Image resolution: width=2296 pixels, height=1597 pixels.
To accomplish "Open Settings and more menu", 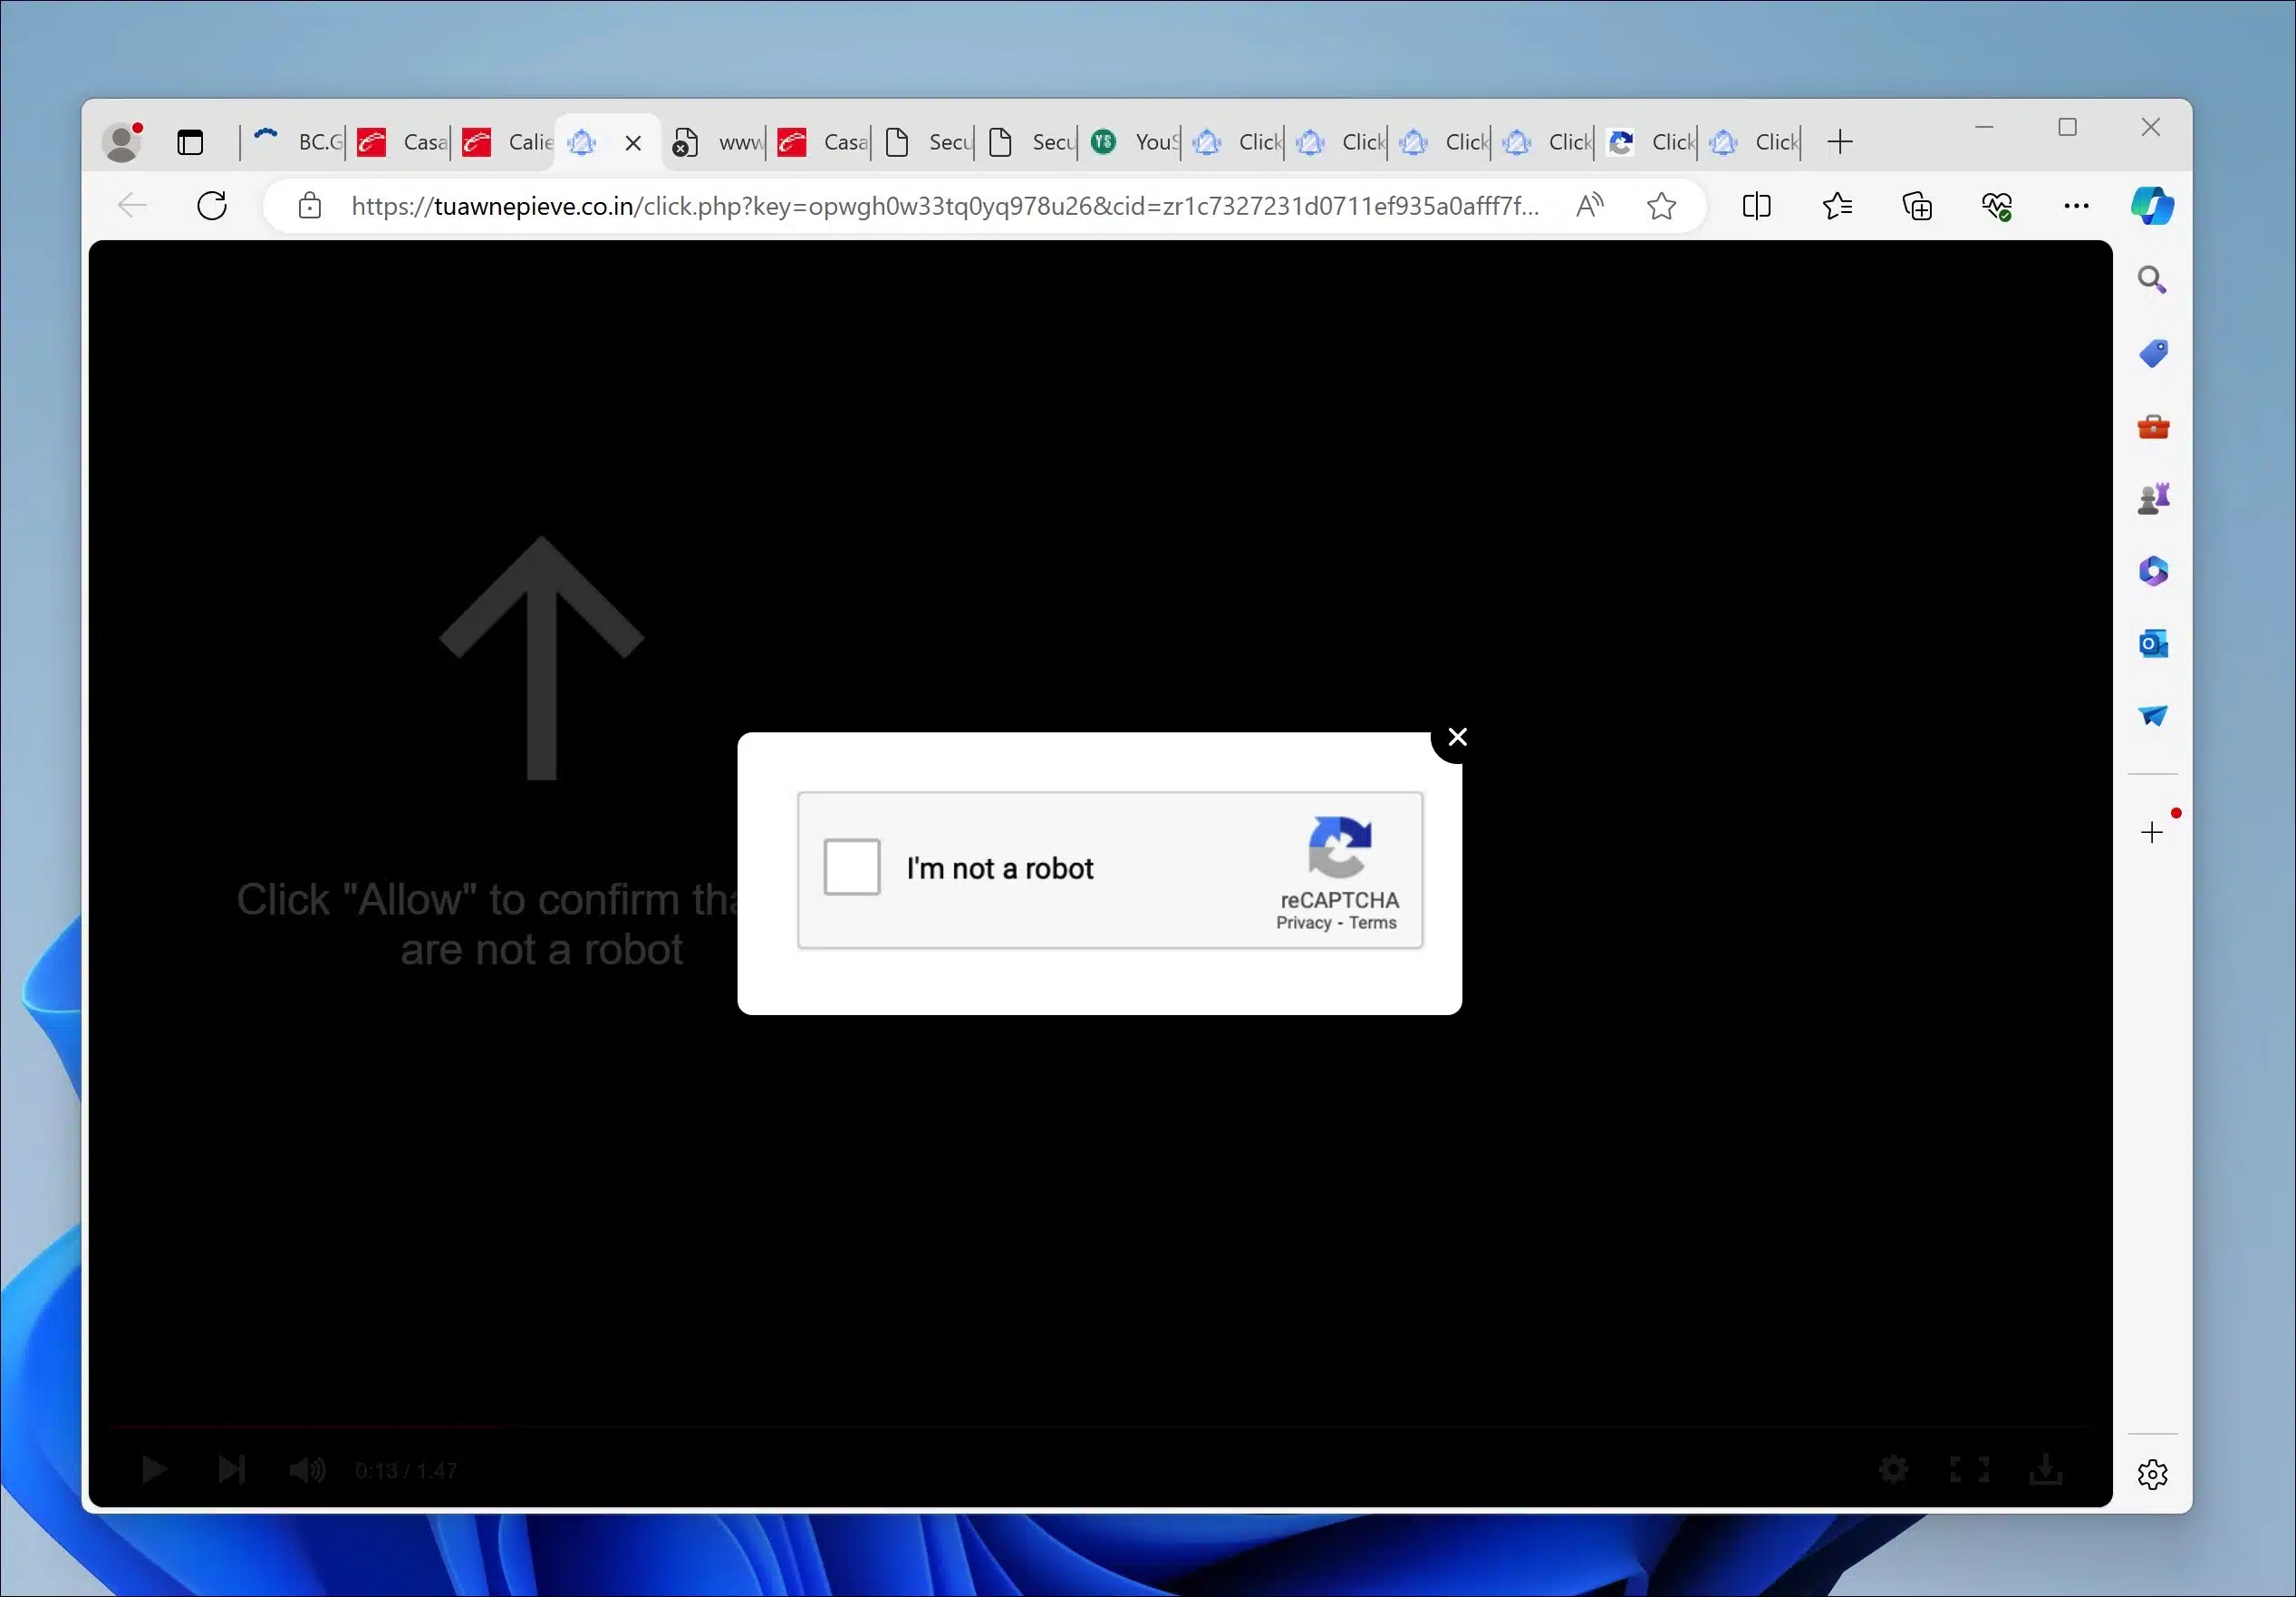I will (2076, 206).
